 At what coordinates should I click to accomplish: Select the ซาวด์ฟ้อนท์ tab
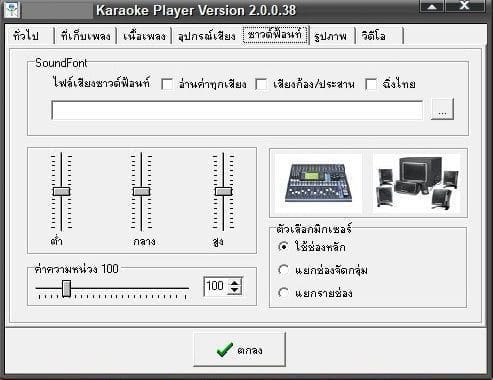pyautogui.click(x=275, y=34)
